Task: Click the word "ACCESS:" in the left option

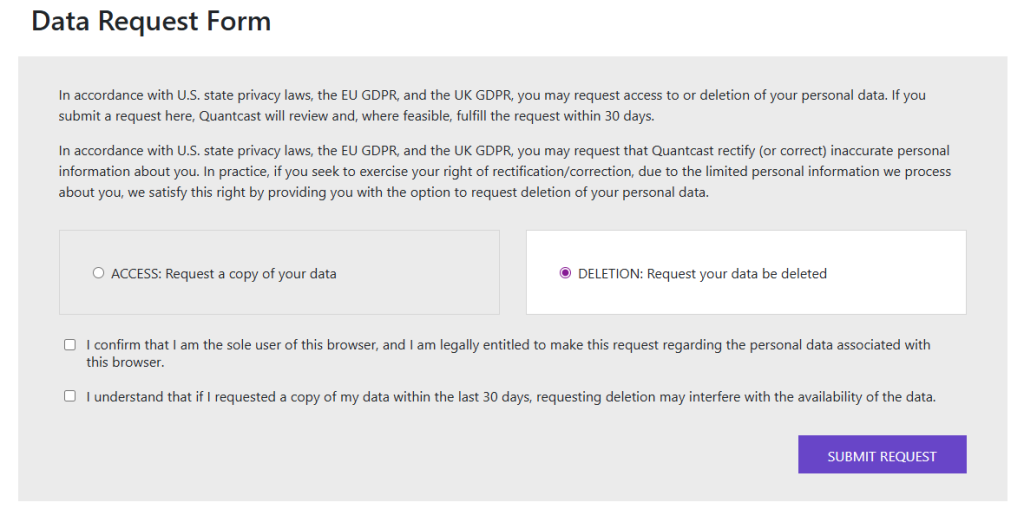Action: tap(136, 274)
